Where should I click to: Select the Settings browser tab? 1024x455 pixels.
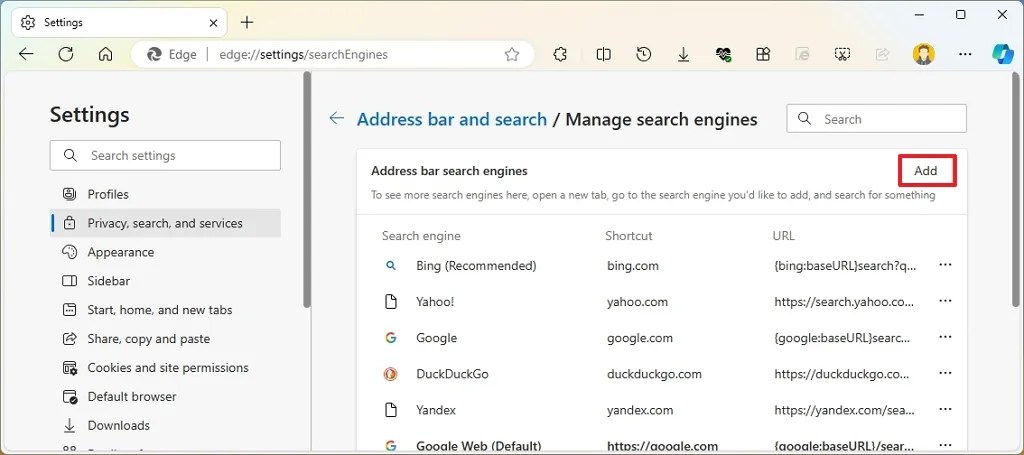tap(120, 23)
